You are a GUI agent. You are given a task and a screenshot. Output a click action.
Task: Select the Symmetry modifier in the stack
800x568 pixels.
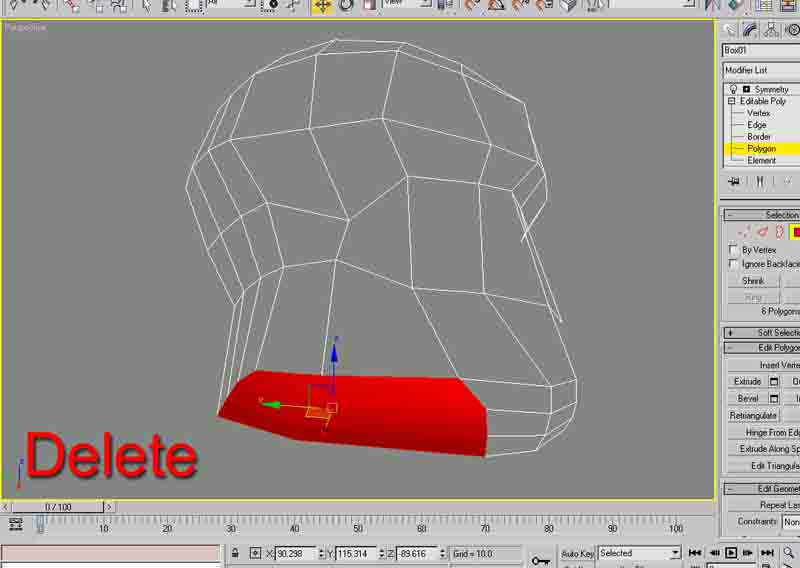(x=771, y=89)
